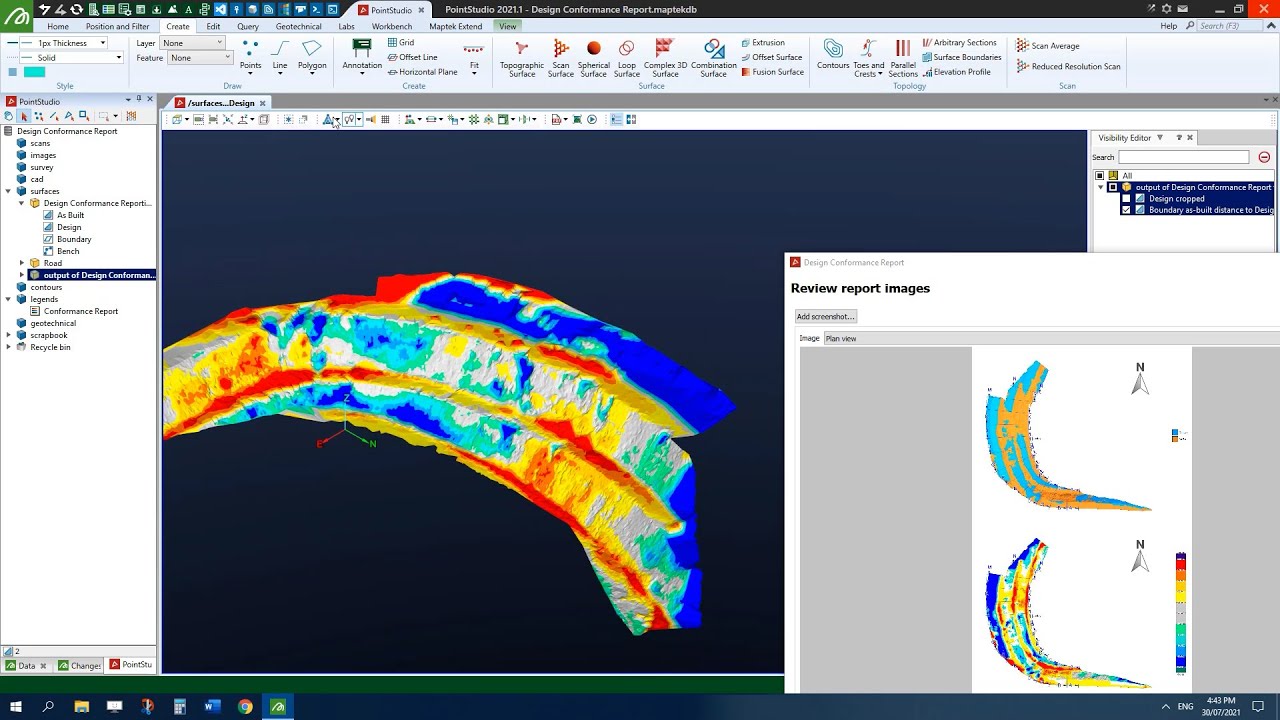
Task: Uncheck Boundary as-built distance to Design
Action: [1126, 211]
